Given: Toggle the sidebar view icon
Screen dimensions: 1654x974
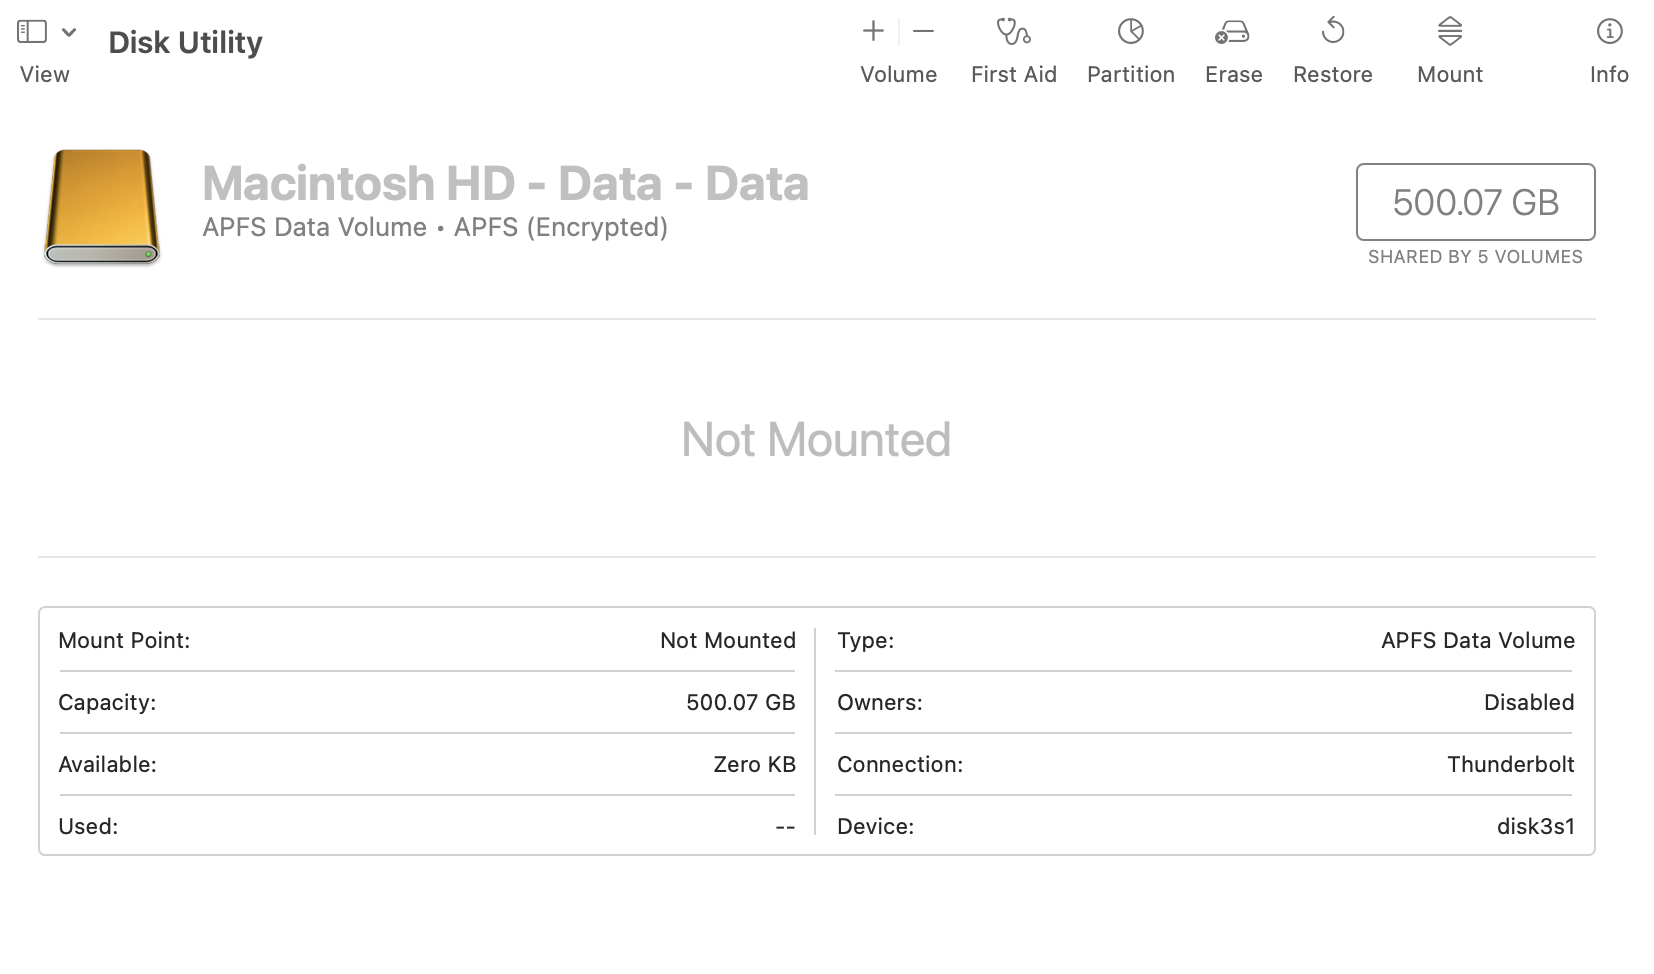Looking at the screenshot, I should pyautogui.click(x=32, y=32).
